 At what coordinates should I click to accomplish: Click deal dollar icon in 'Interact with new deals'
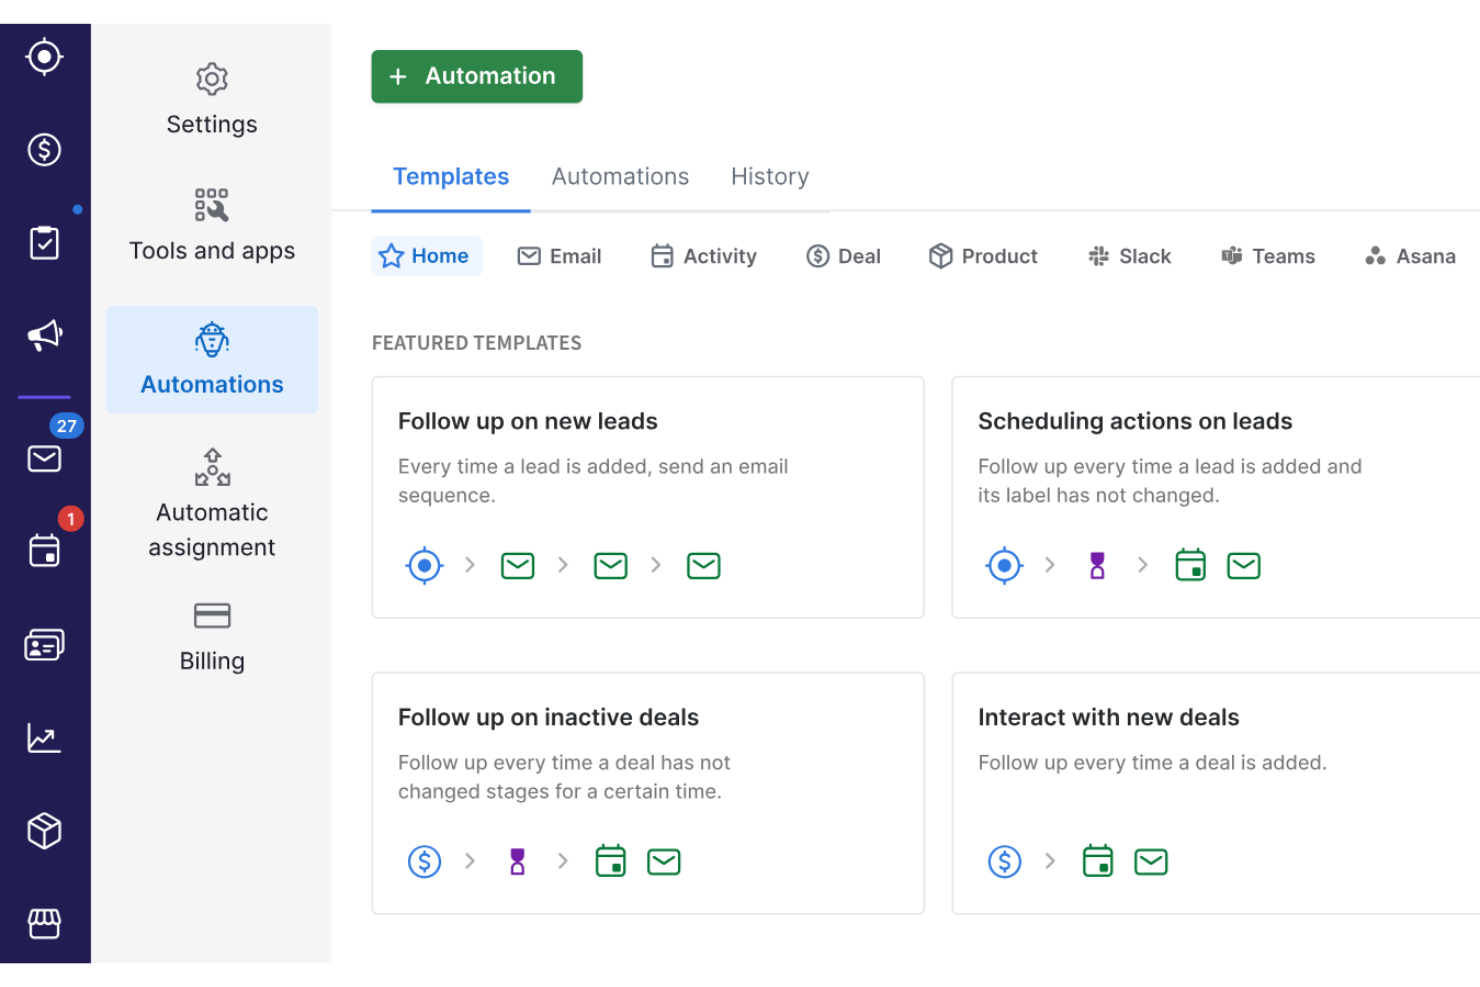[x=1004, y=862]
